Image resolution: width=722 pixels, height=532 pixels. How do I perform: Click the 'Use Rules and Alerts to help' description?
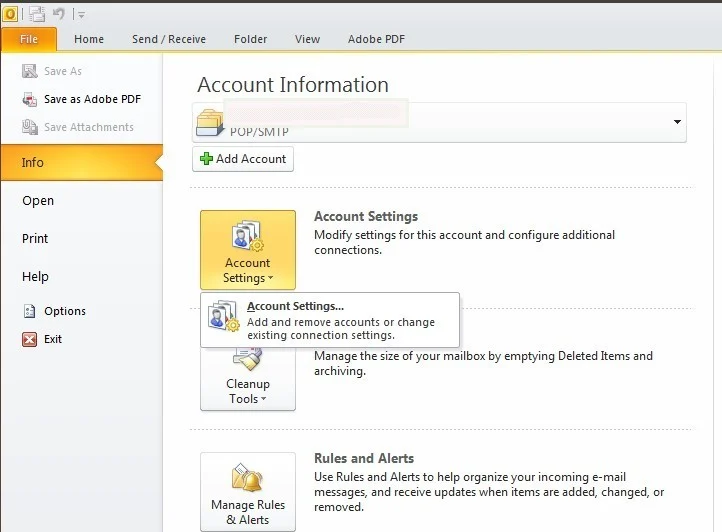pos(489,492)
